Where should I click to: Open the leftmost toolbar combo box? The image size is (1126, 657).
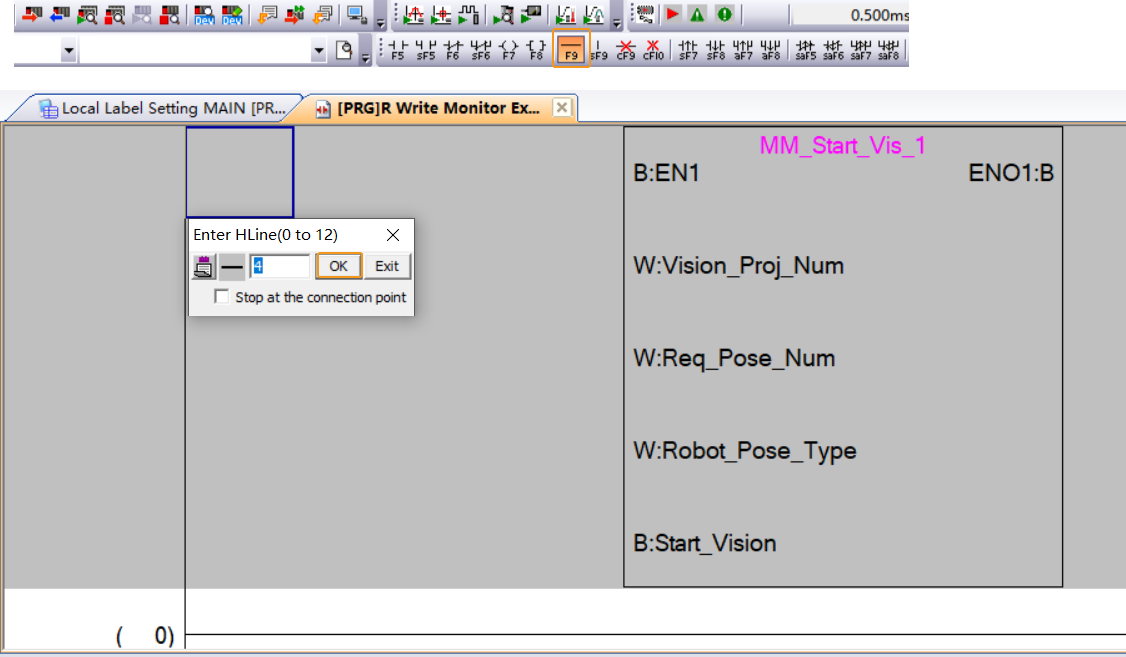(x=66, y=48)
